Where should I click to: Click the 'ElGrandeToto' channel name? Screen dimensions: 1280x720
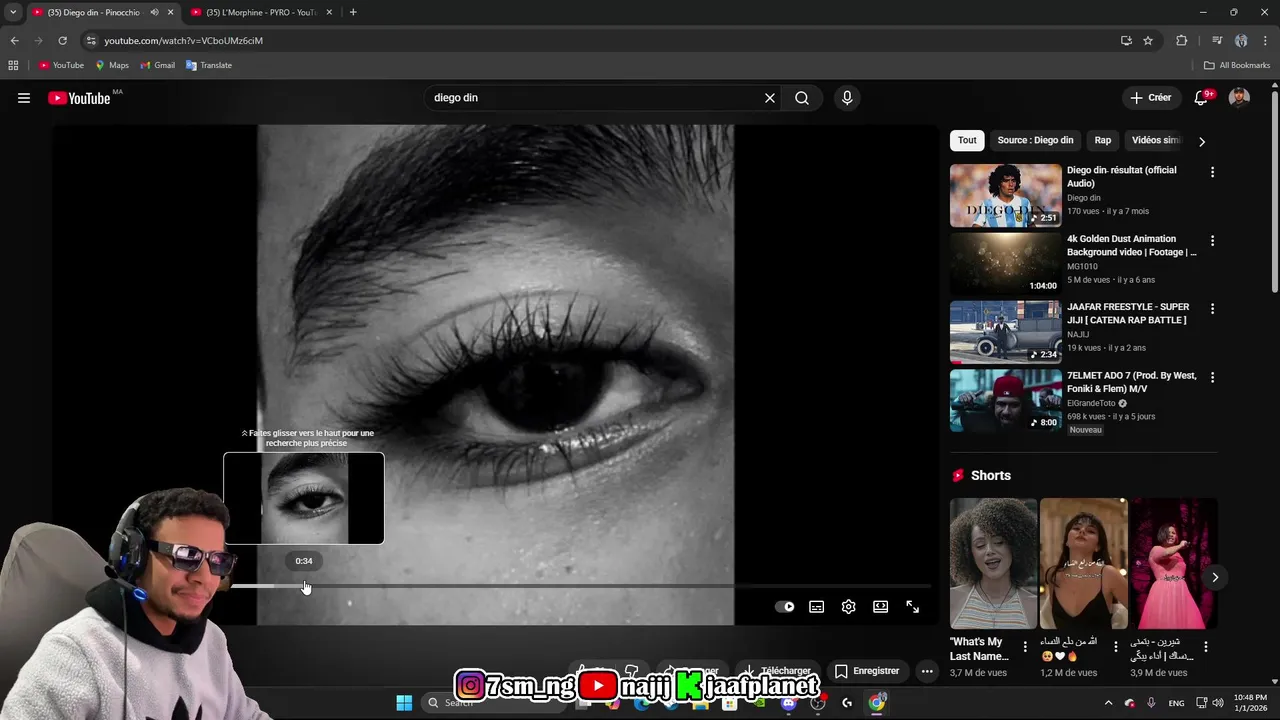pos(1092,403)
